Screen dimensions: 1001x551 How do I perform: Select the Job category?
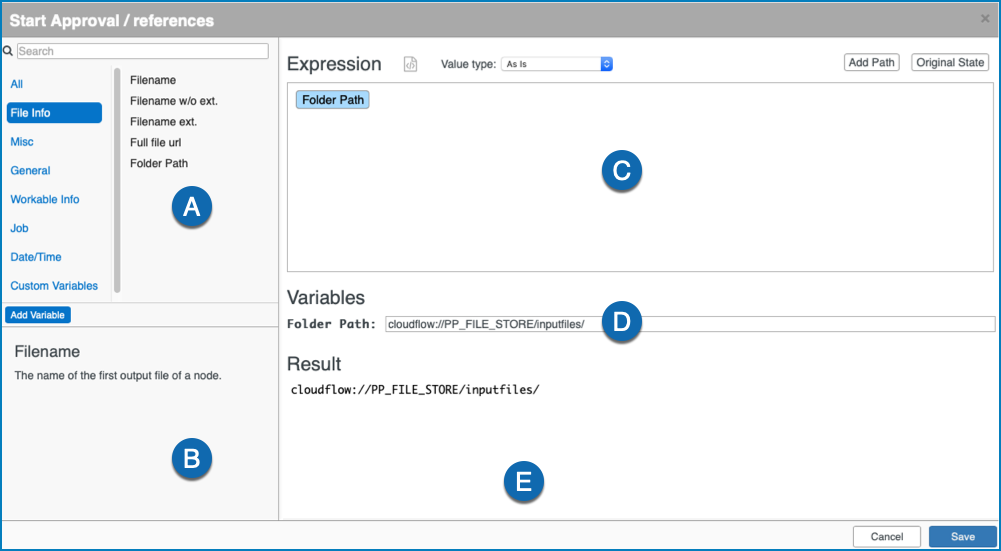(x=19, y=228)
